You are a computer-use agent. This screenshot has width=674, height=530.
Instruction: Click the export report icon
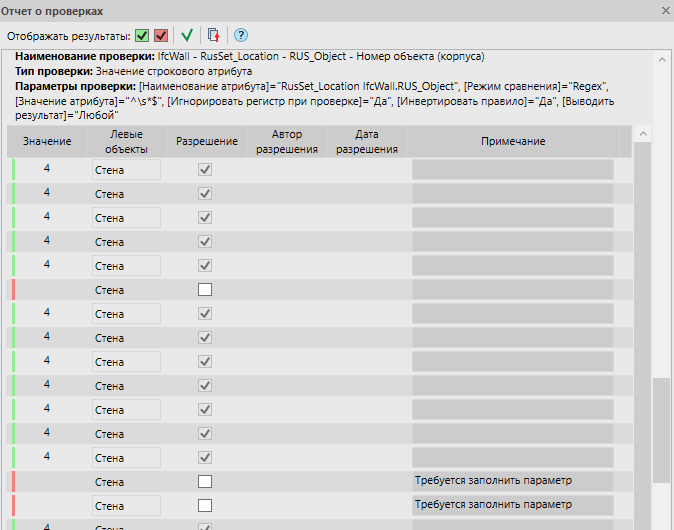tap(214, 35)
